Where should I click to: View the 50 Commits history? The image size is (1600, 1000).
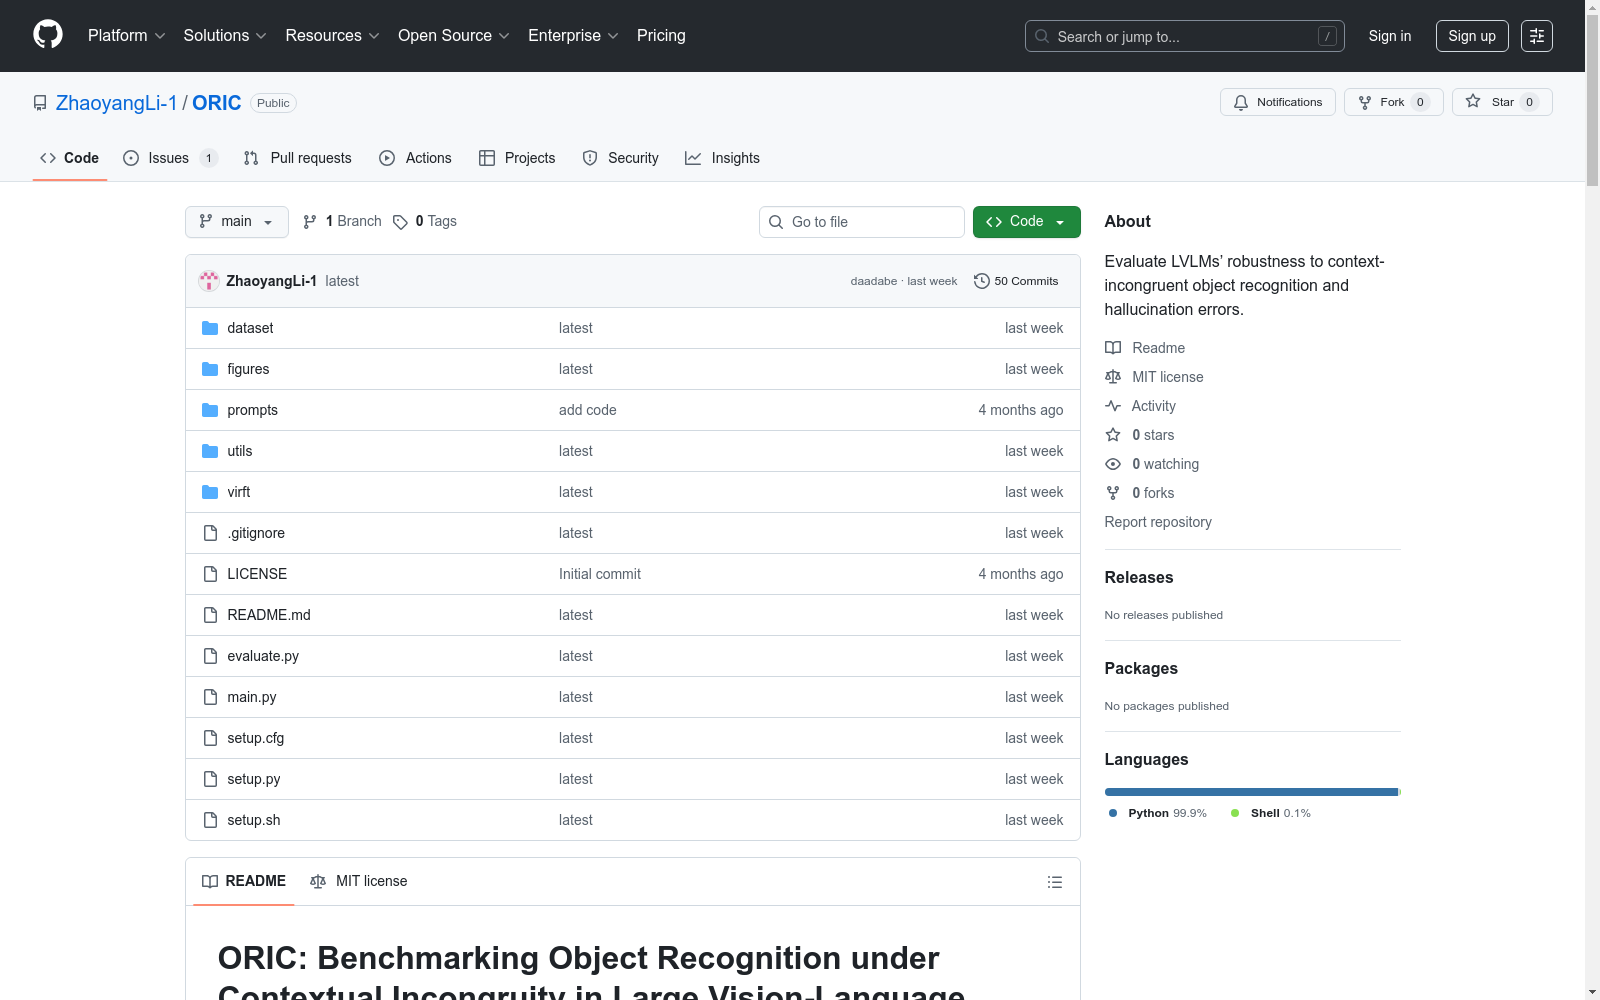[x=1016, y=281]
